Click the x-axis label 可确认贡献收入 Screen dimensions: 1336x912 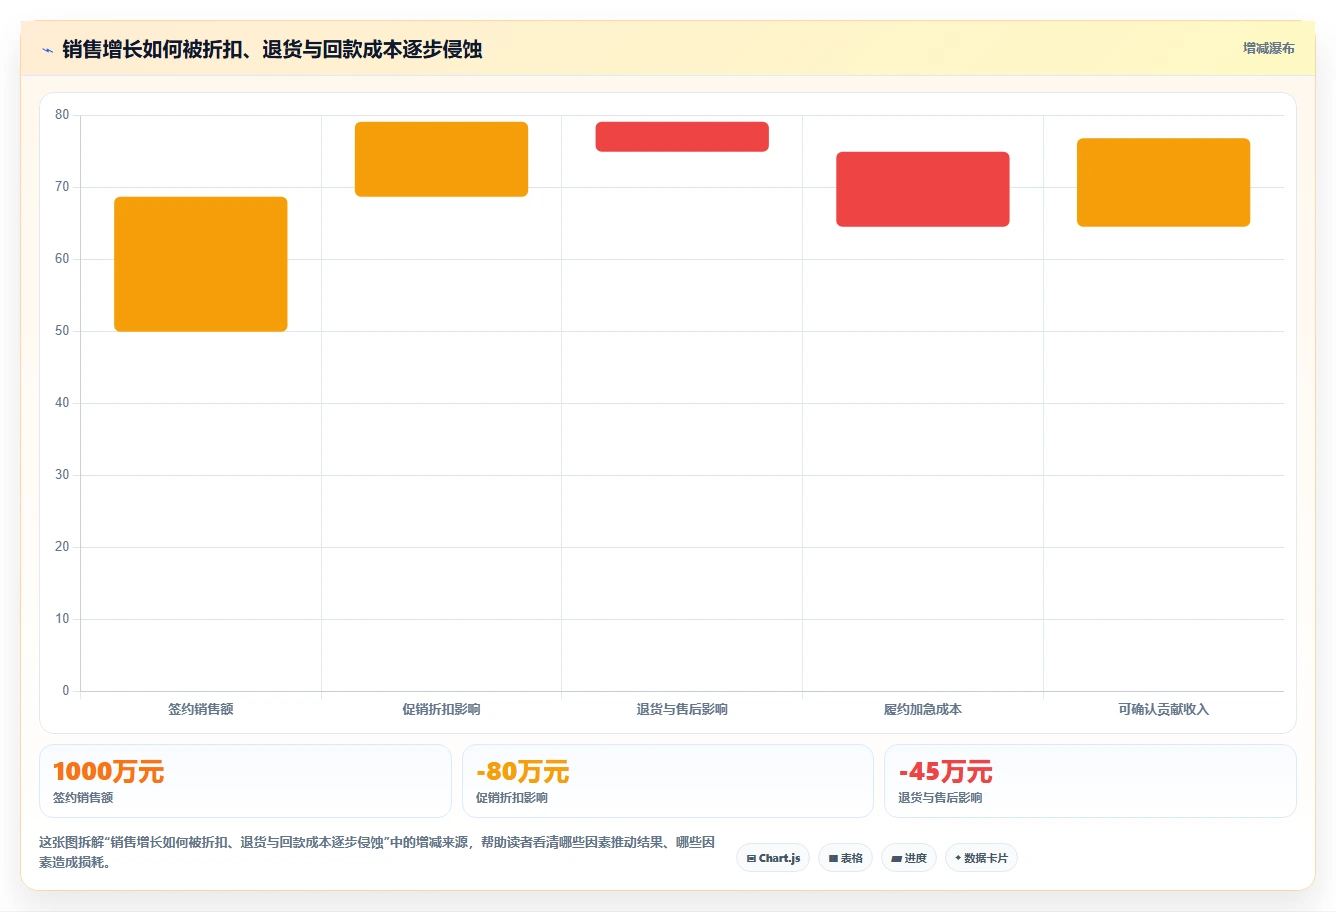(1163, 709)
